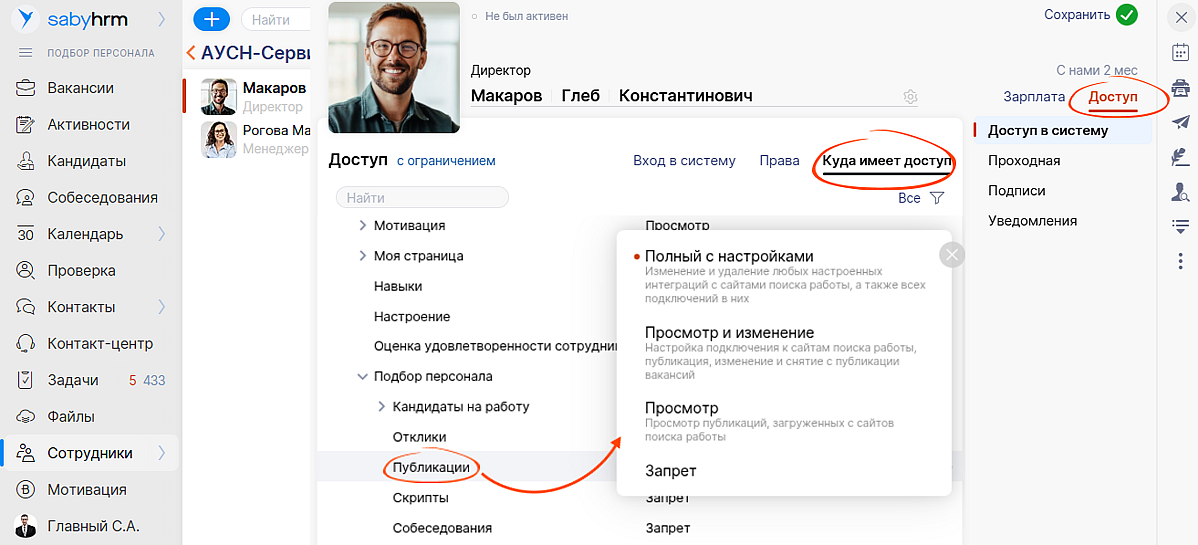1198x545 pixels.
Task: Click the paper plane send icon
Action: [x=1179, y=122]
